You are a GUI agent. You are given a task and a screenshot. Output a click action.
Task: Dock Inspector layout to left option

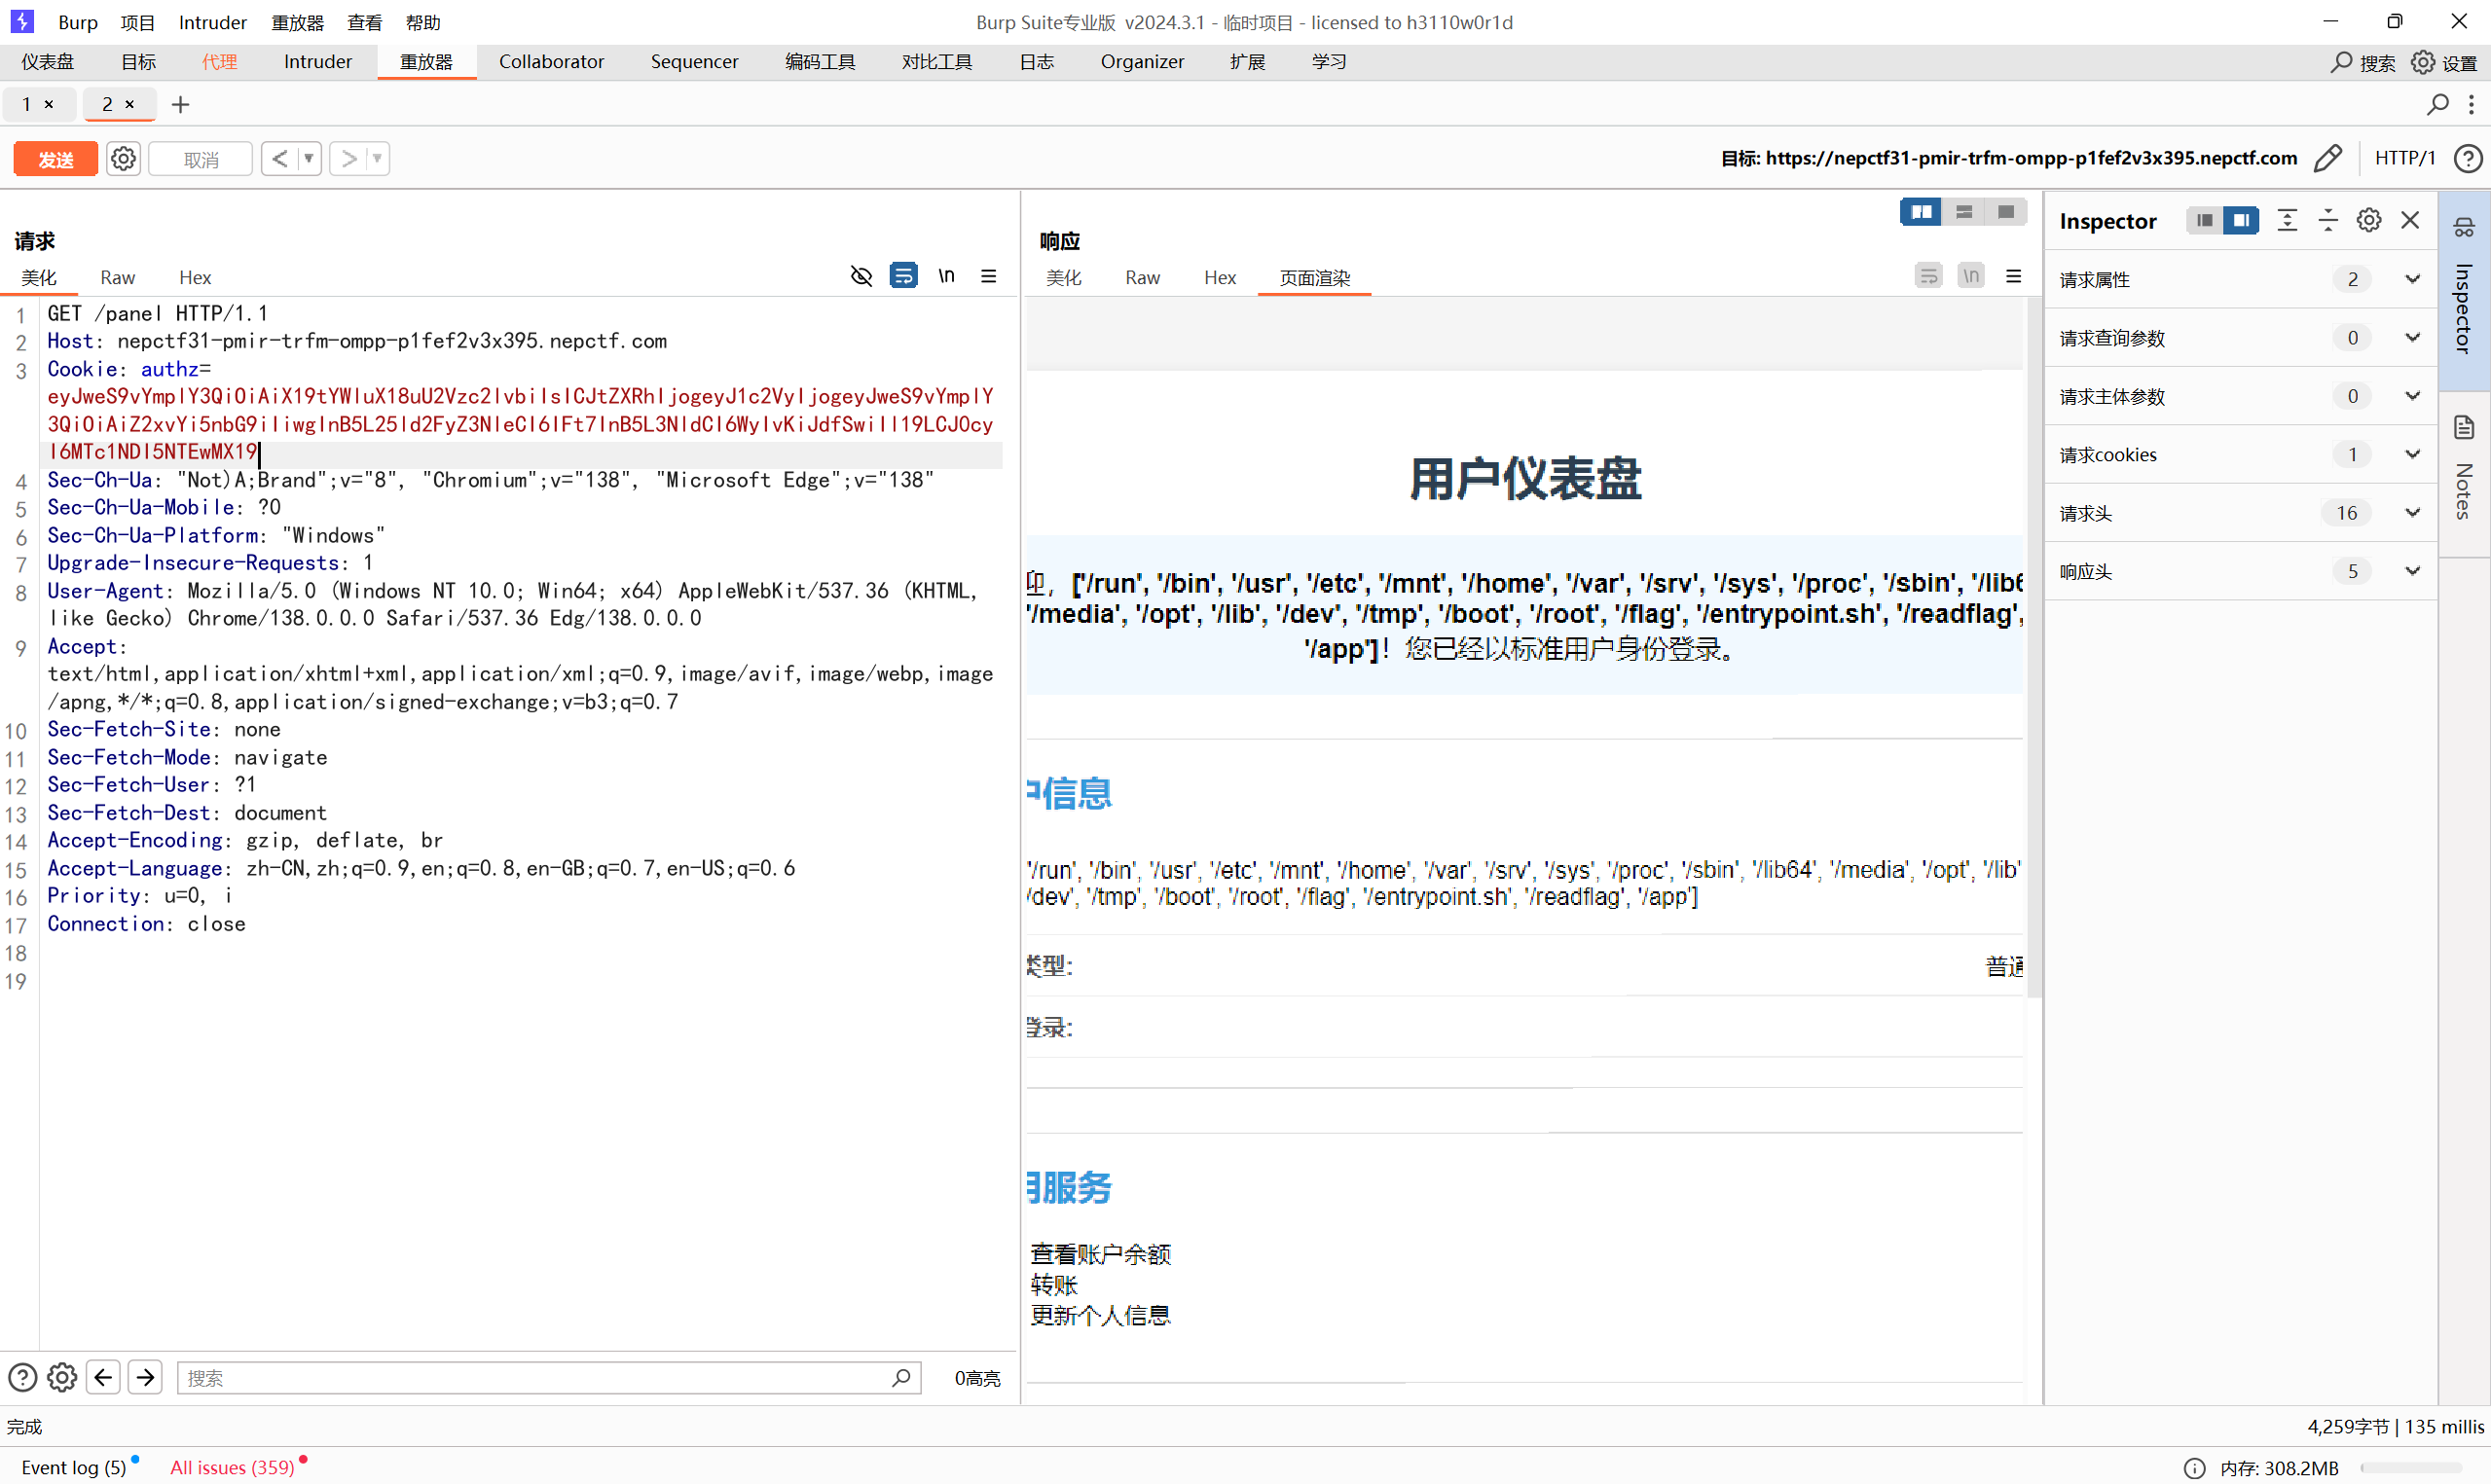tap(2204, 220)
